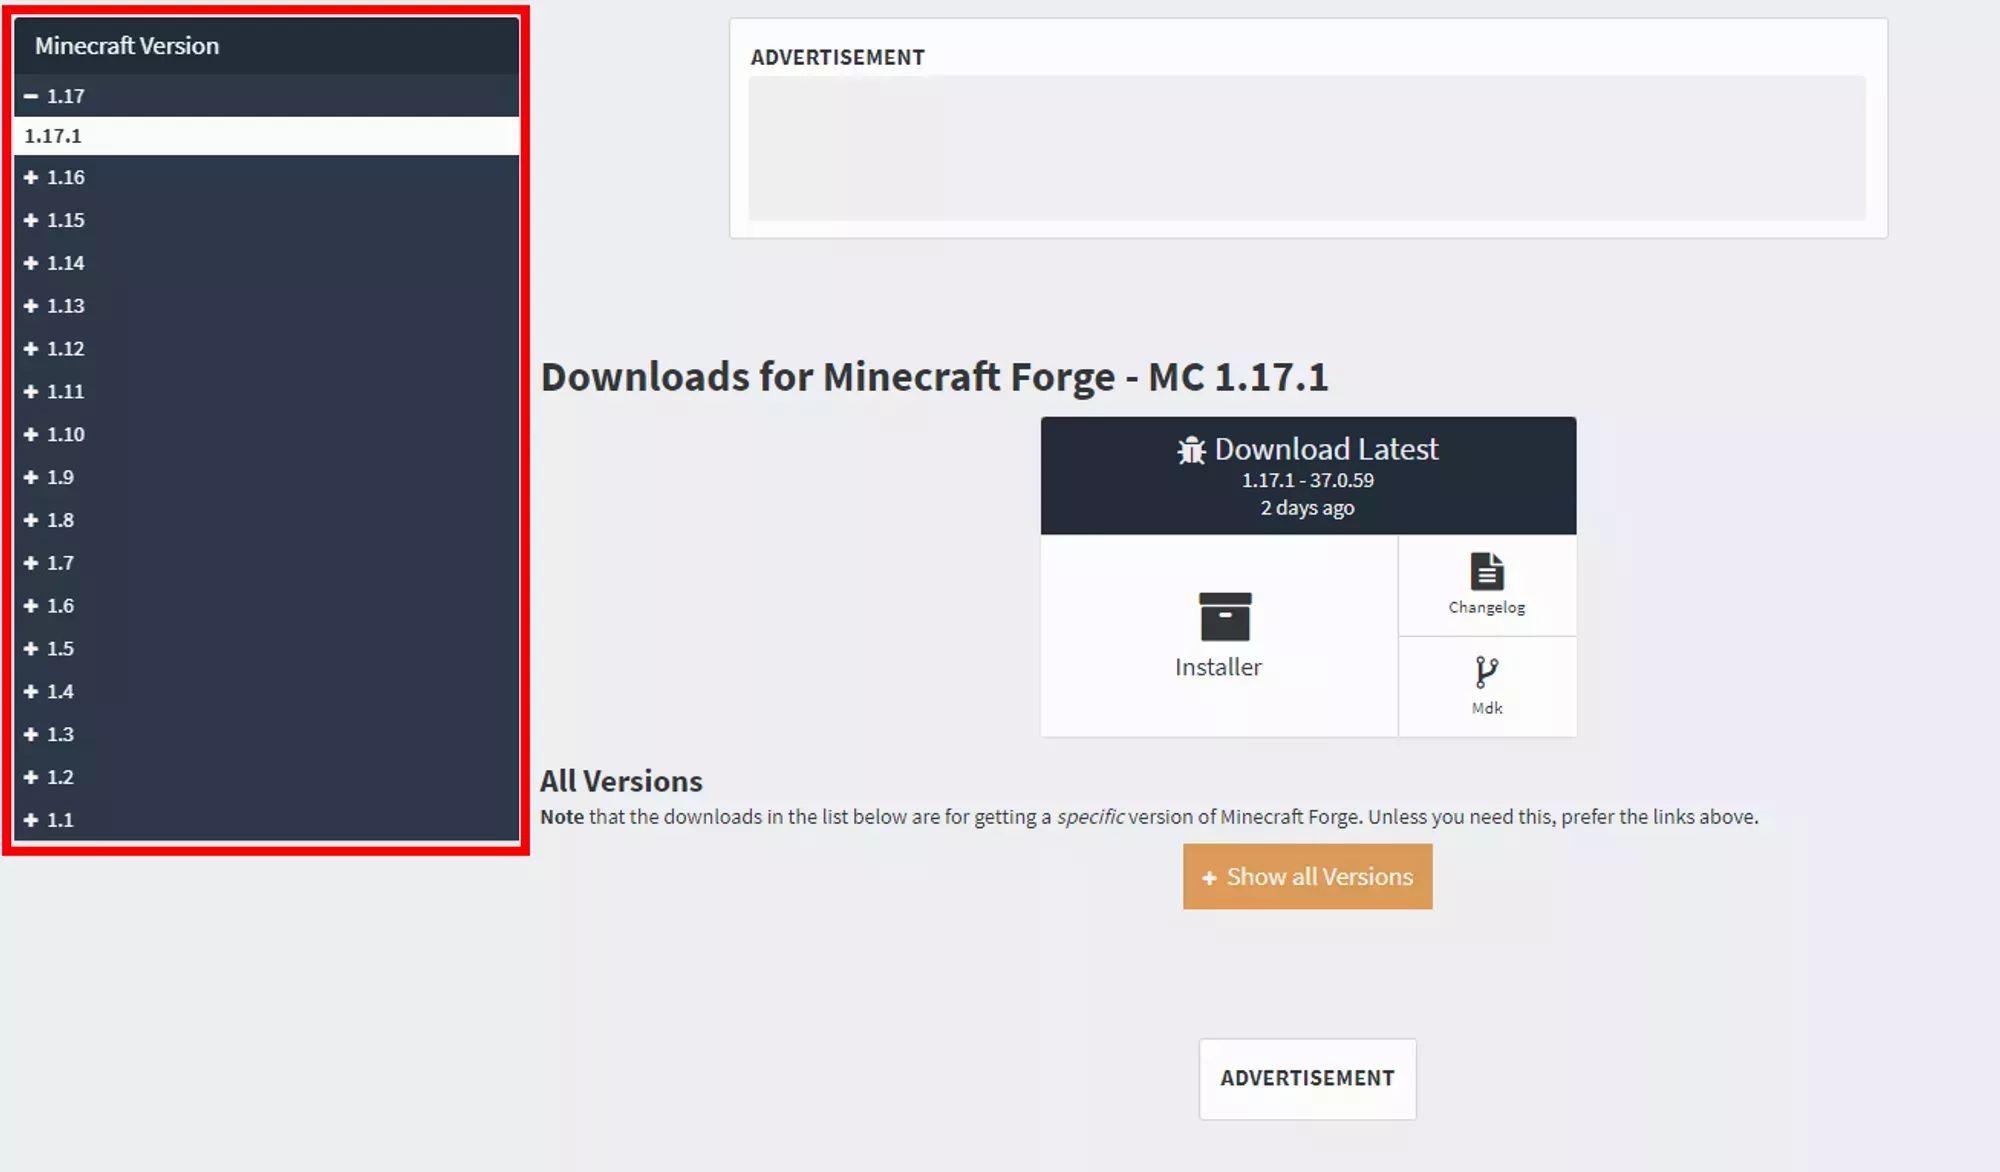Screen dimensions: 2000x1172
Task: Click the lower ADVERTISEMENT label
Action: point(1306,1078)
